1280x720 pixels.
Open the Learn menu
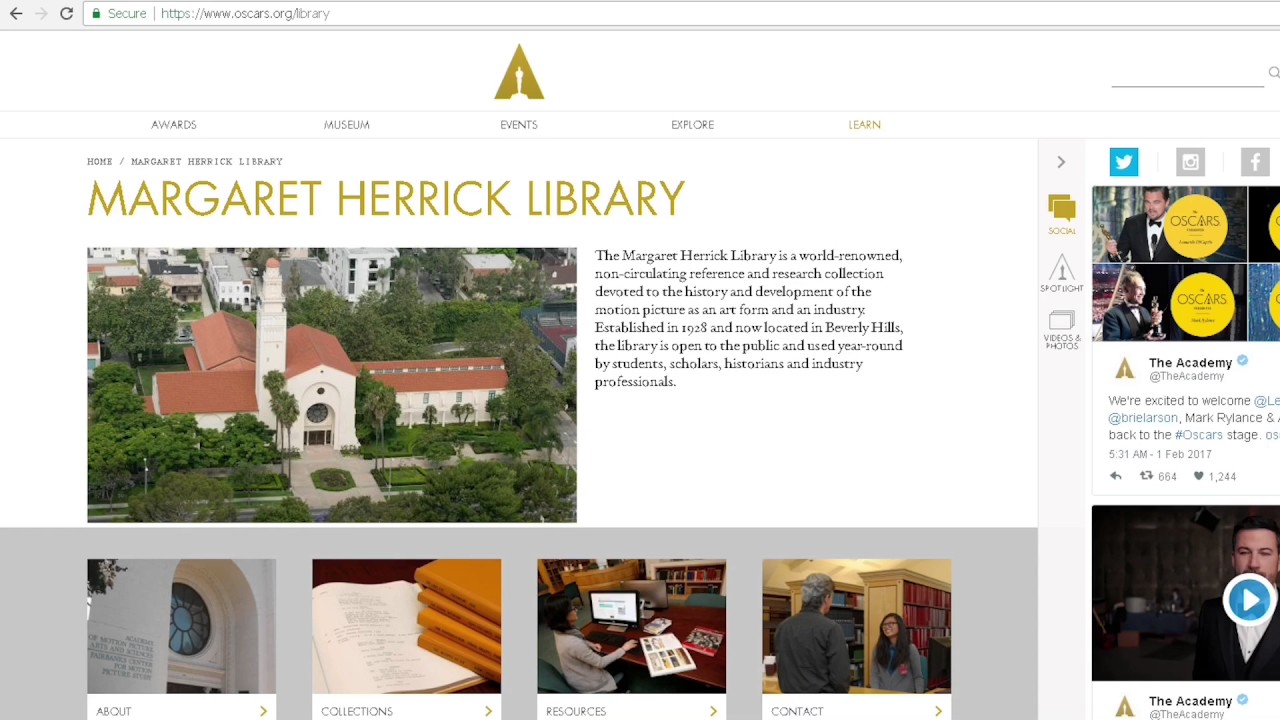[x=865, y=125]
